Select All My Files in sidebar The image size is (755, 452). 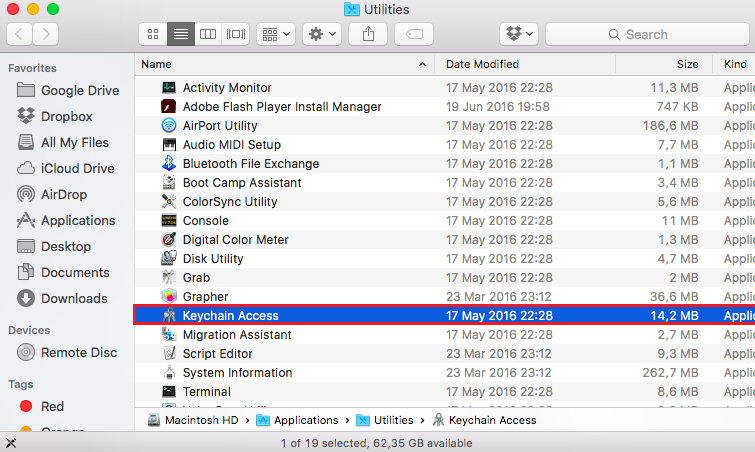point(63,142)
